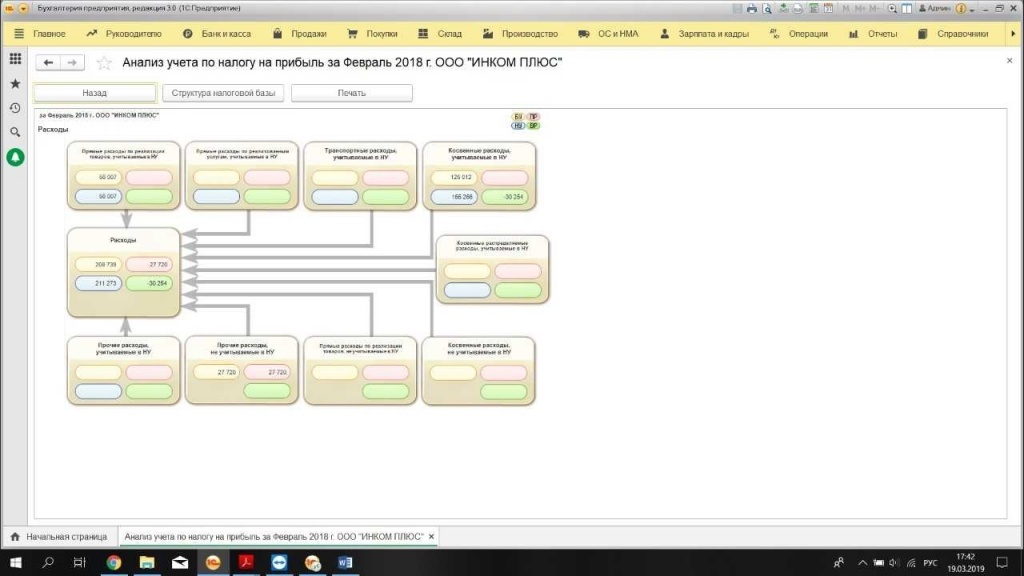
Task: Open Windows Start menu
Action: 16,562
